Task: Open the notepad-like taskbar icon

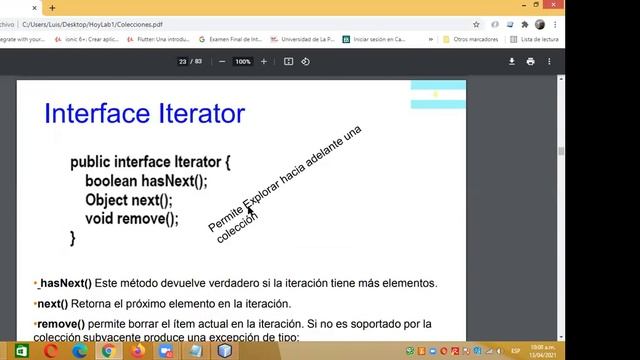Action: (196, 351)
